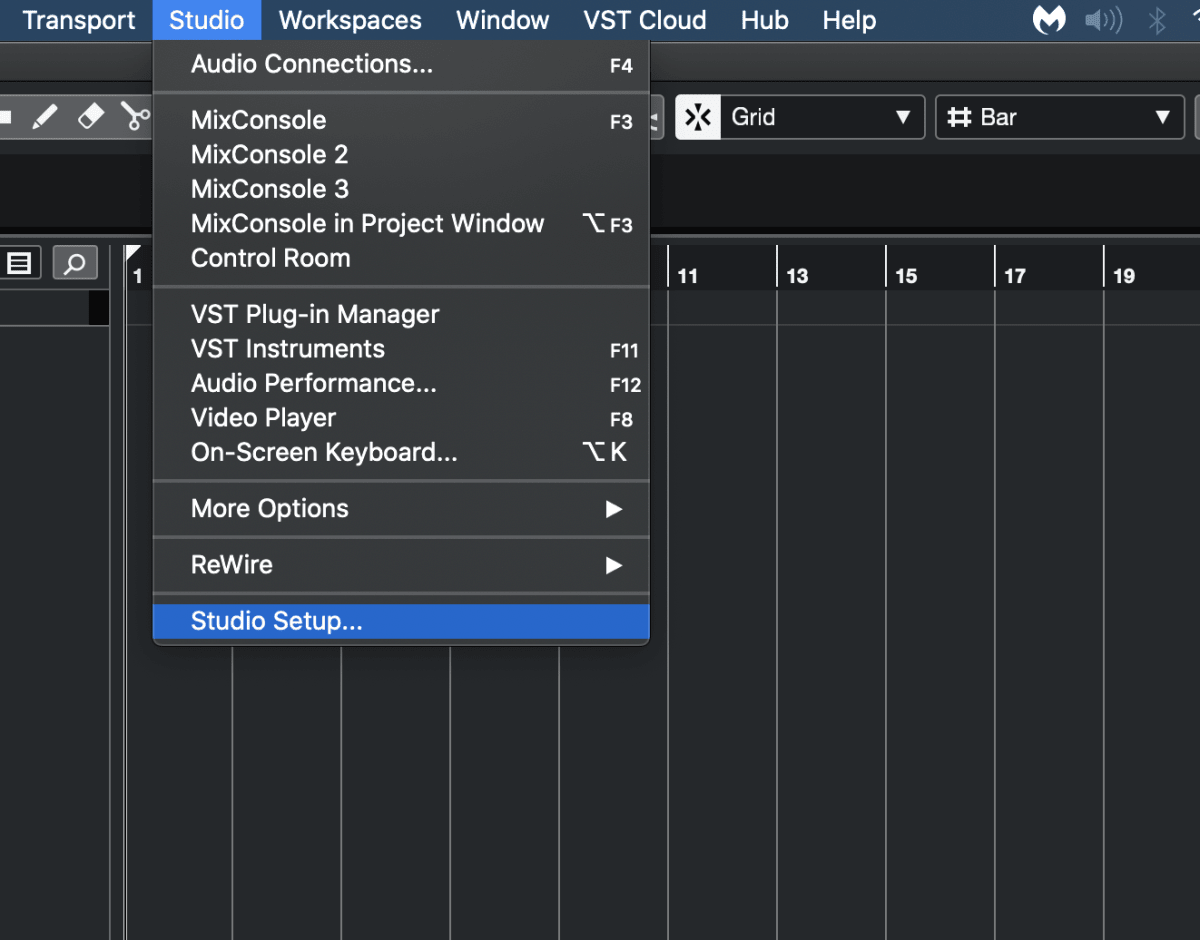
Task: Open the Help menu
Action: tap(849, 20)
